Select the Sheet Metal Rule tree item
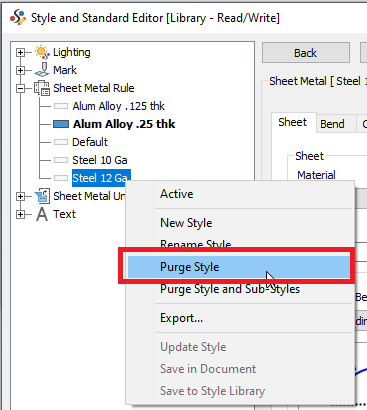 pos(94,88)
